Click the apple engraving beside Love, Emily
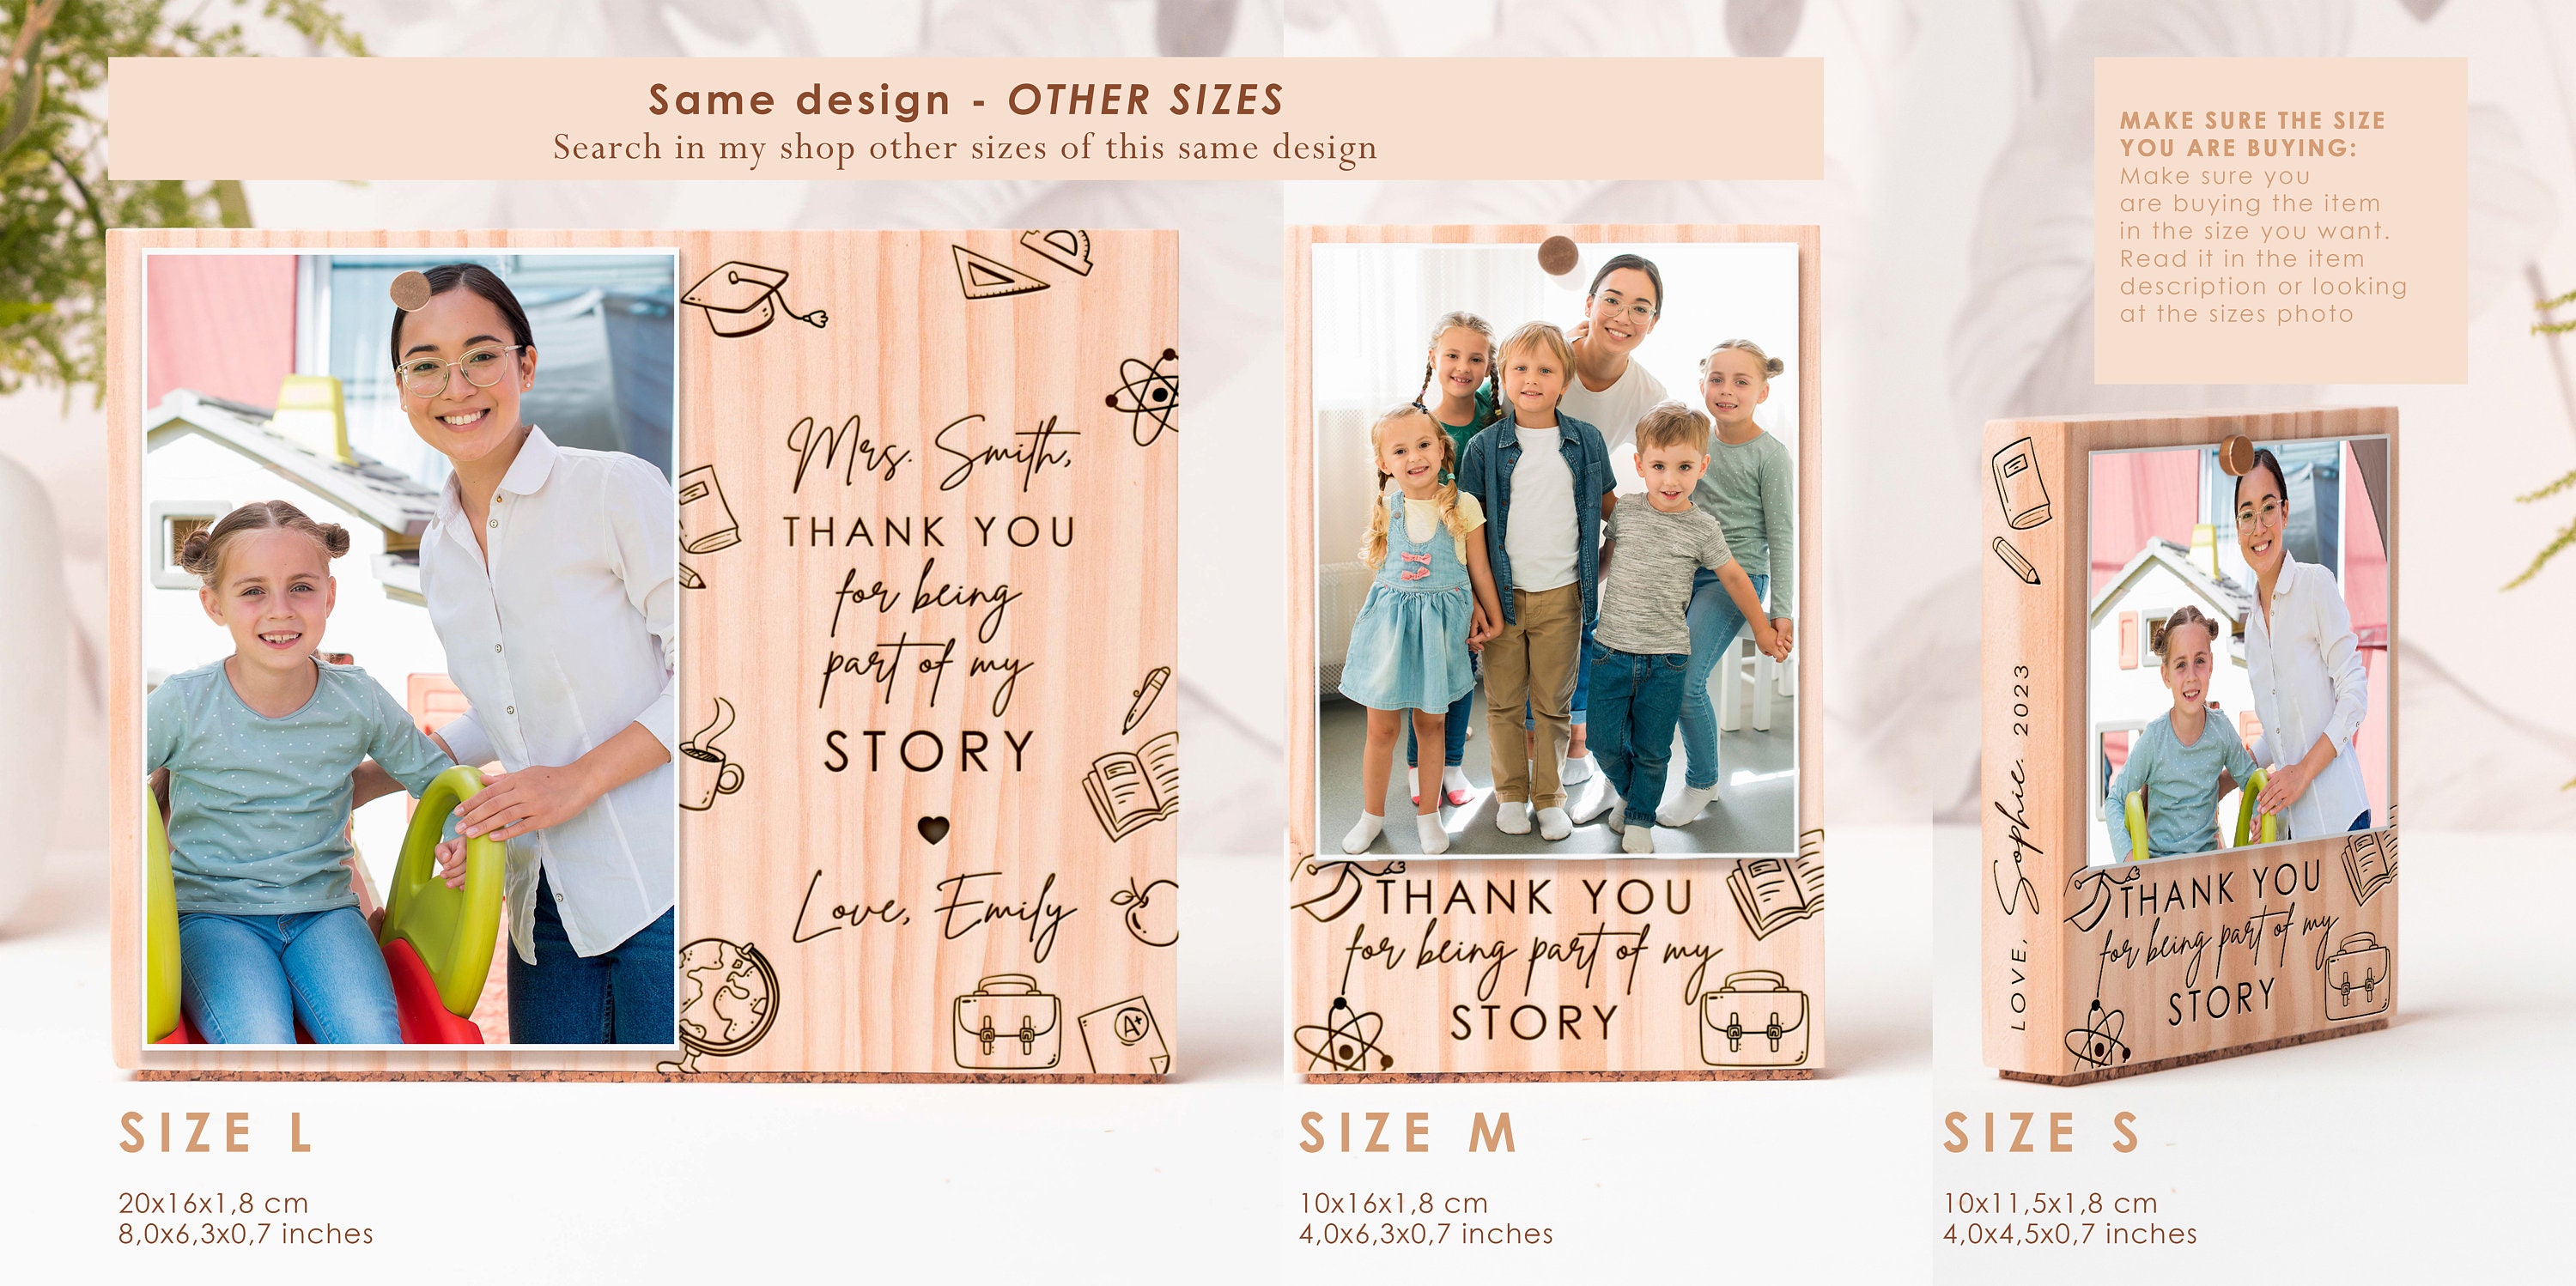Screen dimensions: 2576x1286 [x=1146, y=910]
